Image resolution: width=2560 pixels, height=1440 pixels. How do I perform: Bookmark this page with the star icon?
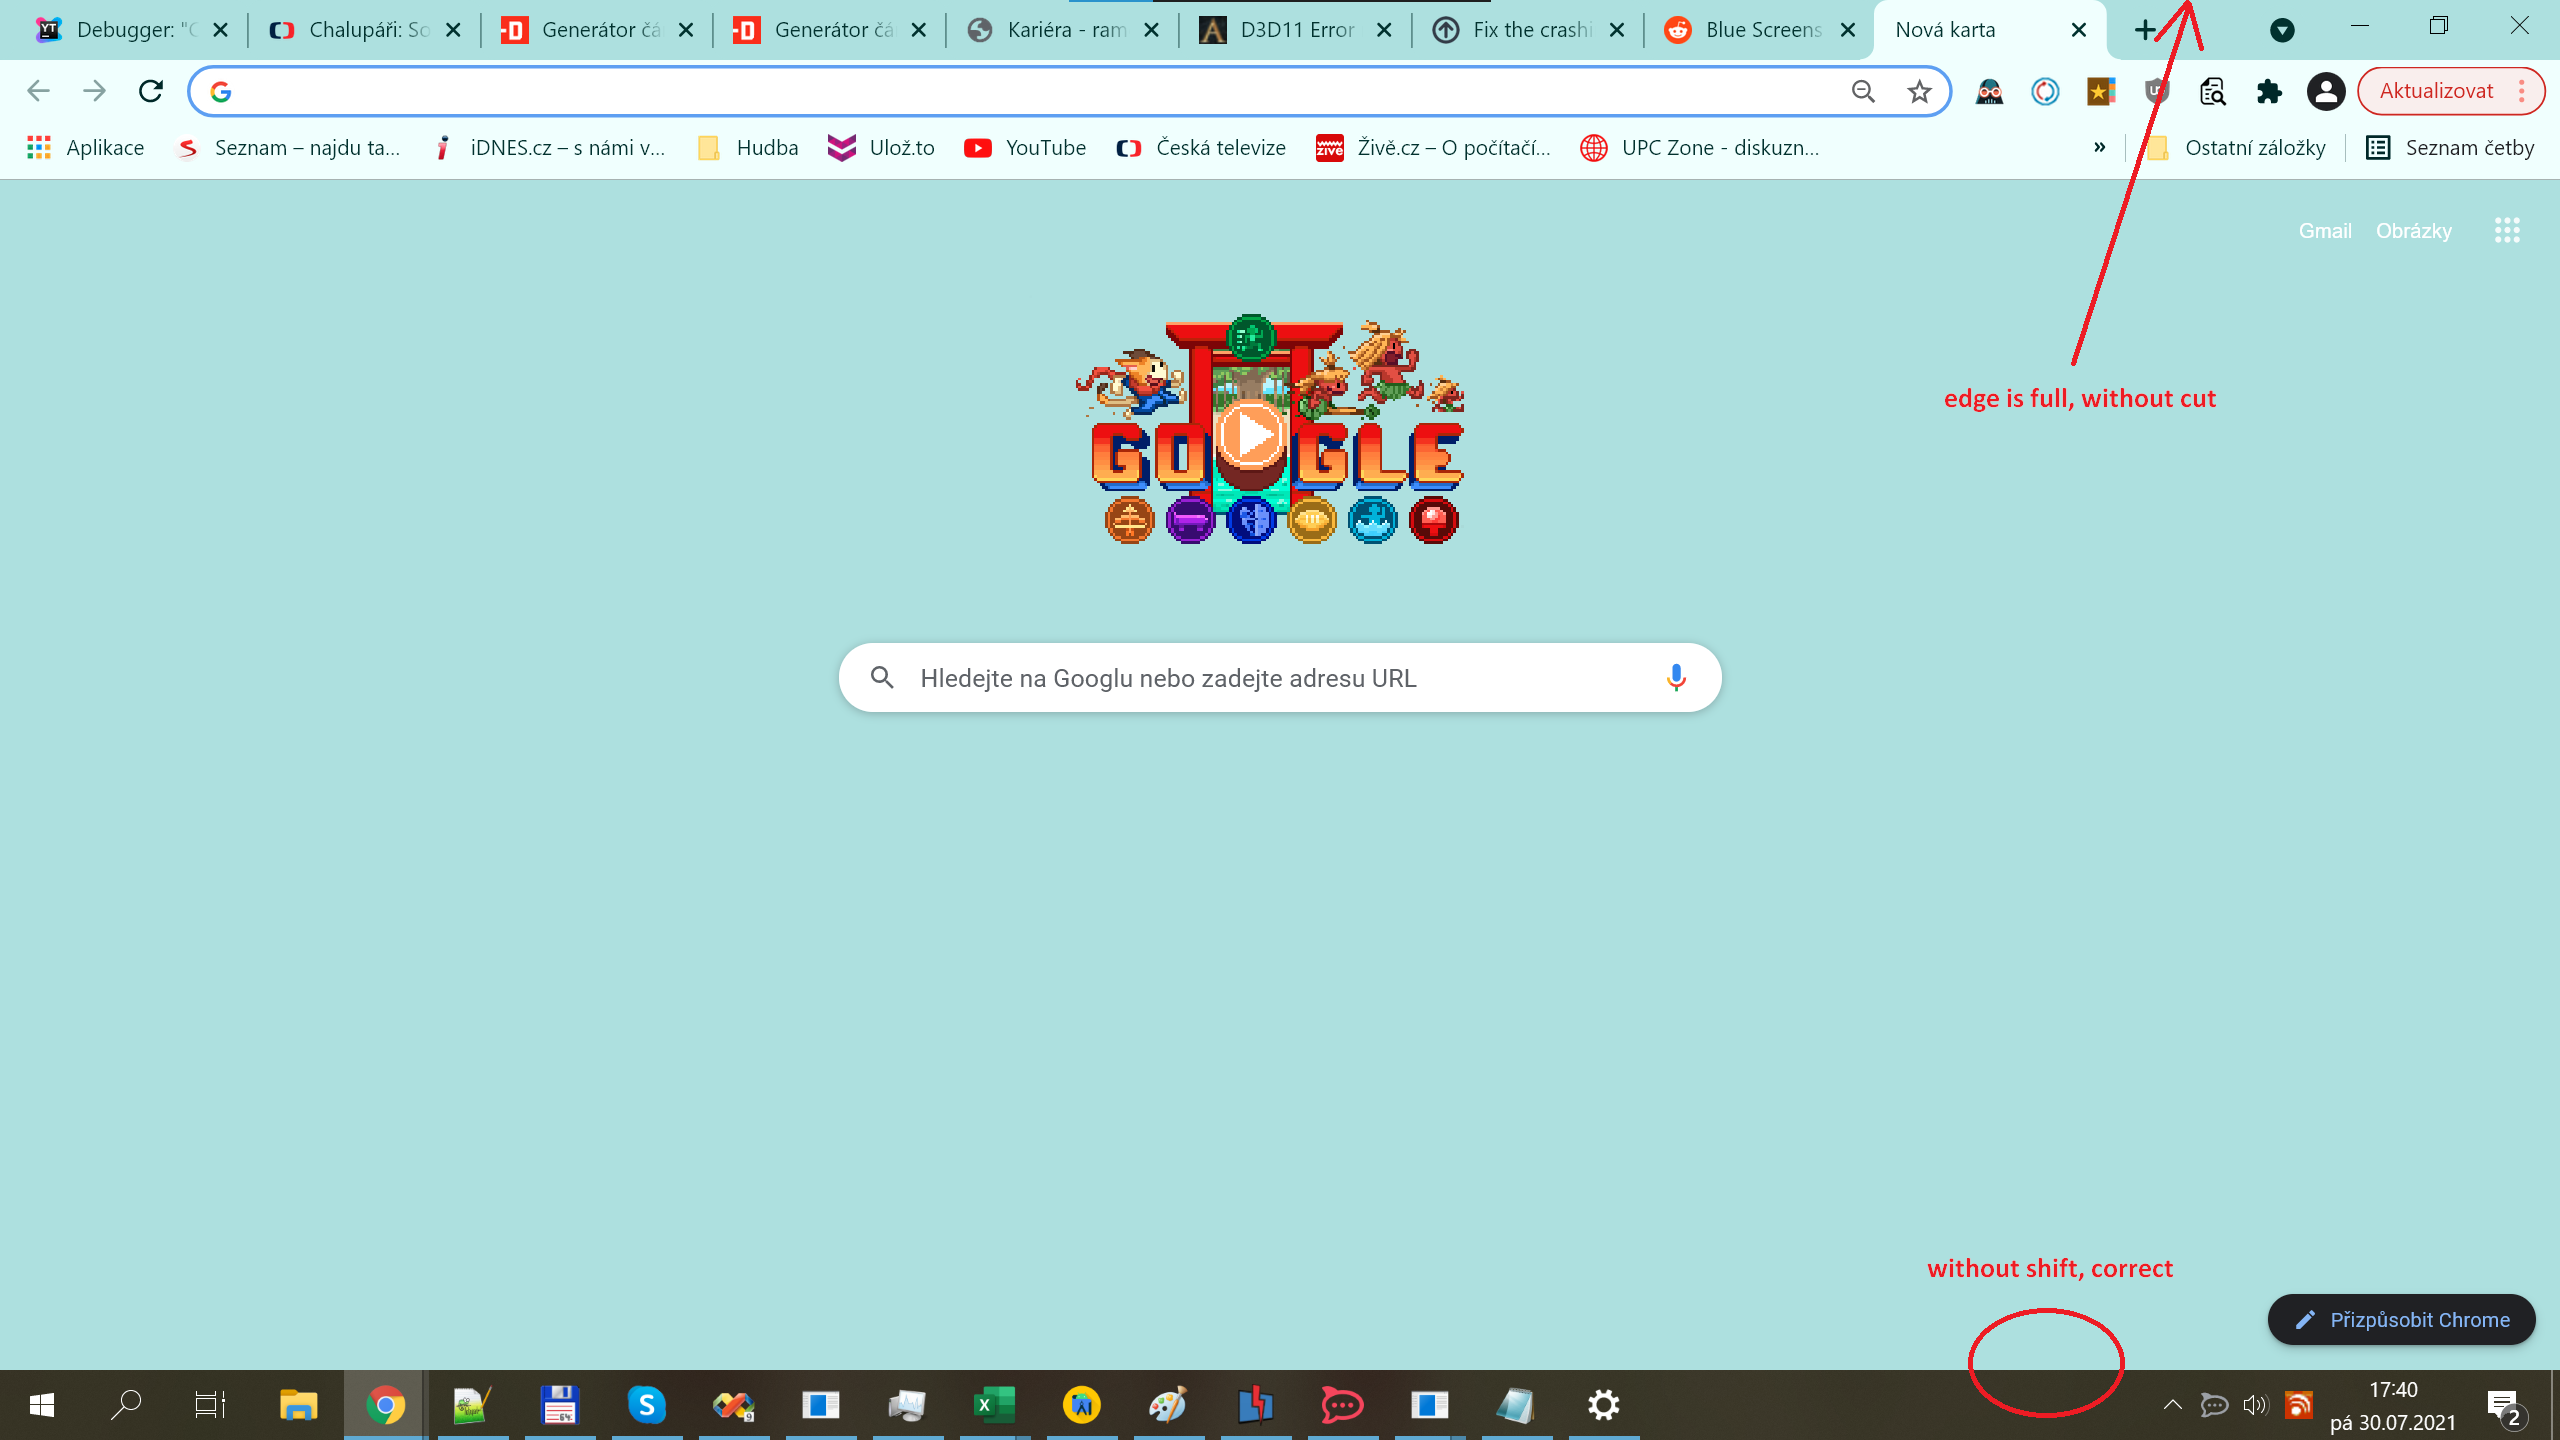click(x=1919, y=92)
